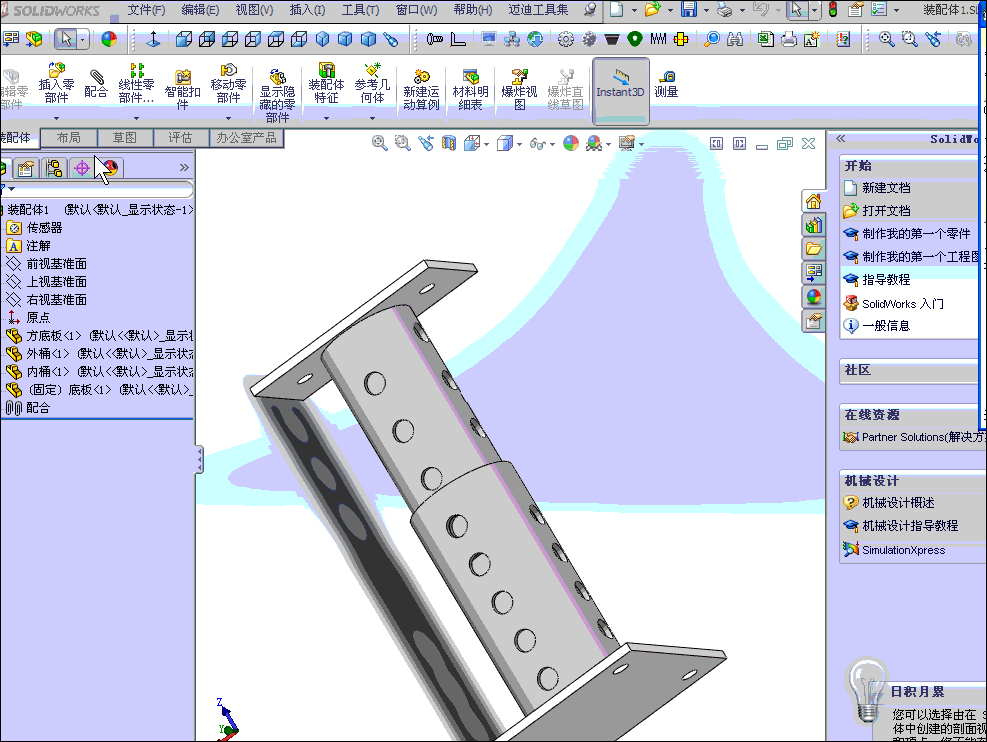This screenshot has height=742, width=987.
Task: Switch to the 办公室产品 tab
Action: click(246, 138)
